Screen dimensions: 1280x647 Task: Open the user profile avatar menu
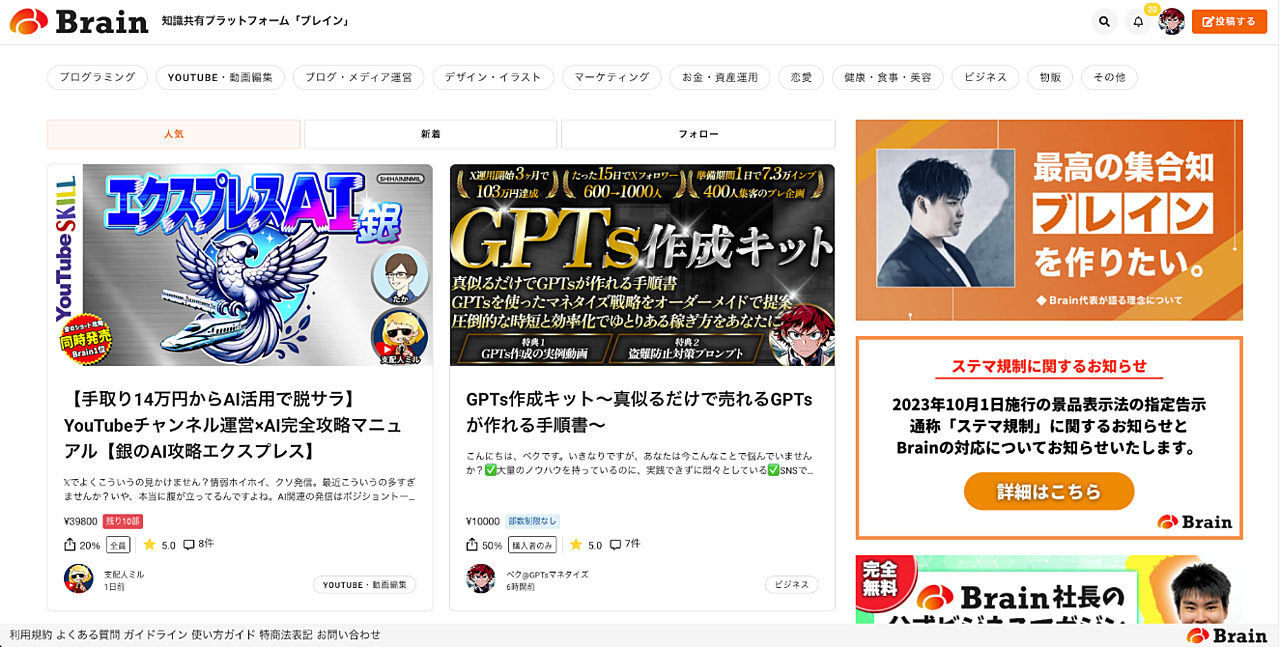pos(1172,21)
